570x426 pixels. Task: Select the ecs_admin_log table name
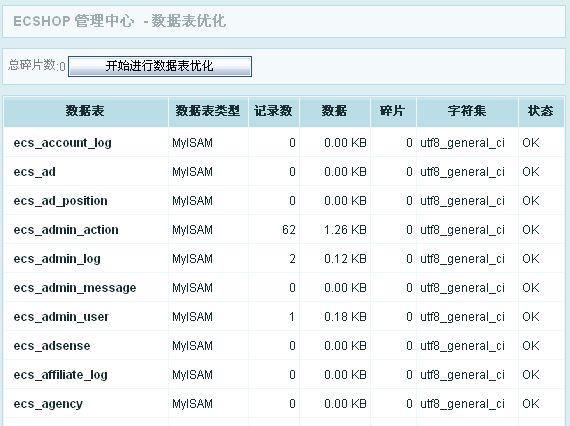(x=57, y=258)
